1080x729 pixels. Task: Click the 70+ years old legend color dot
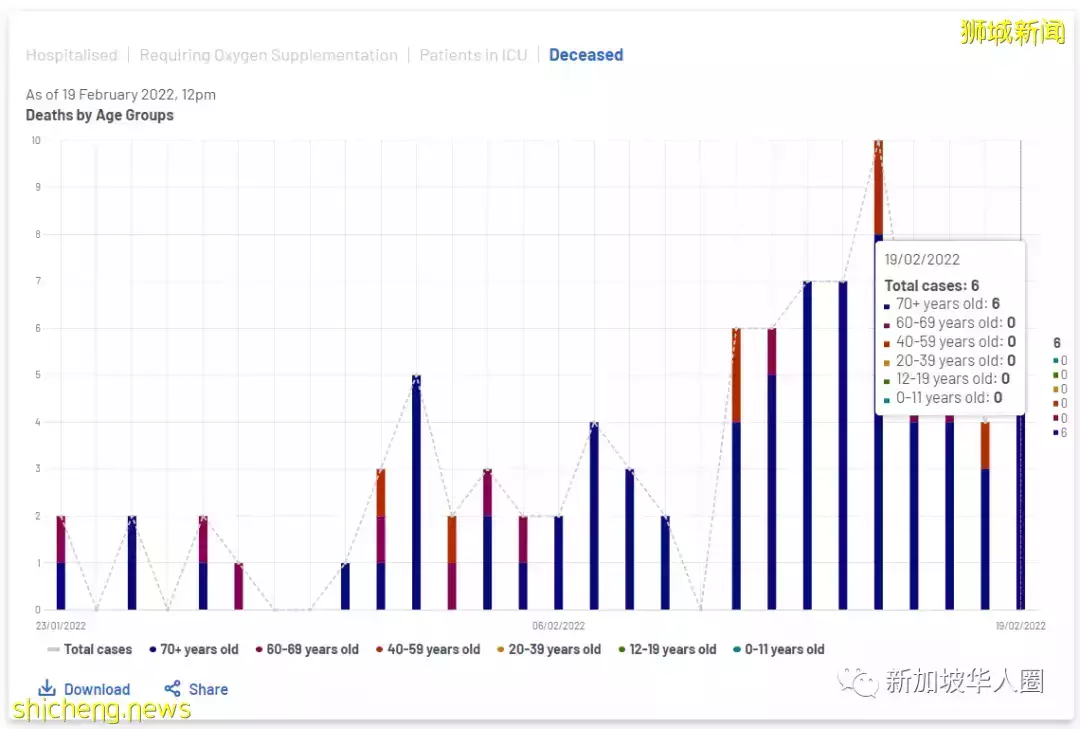[152, 650]
